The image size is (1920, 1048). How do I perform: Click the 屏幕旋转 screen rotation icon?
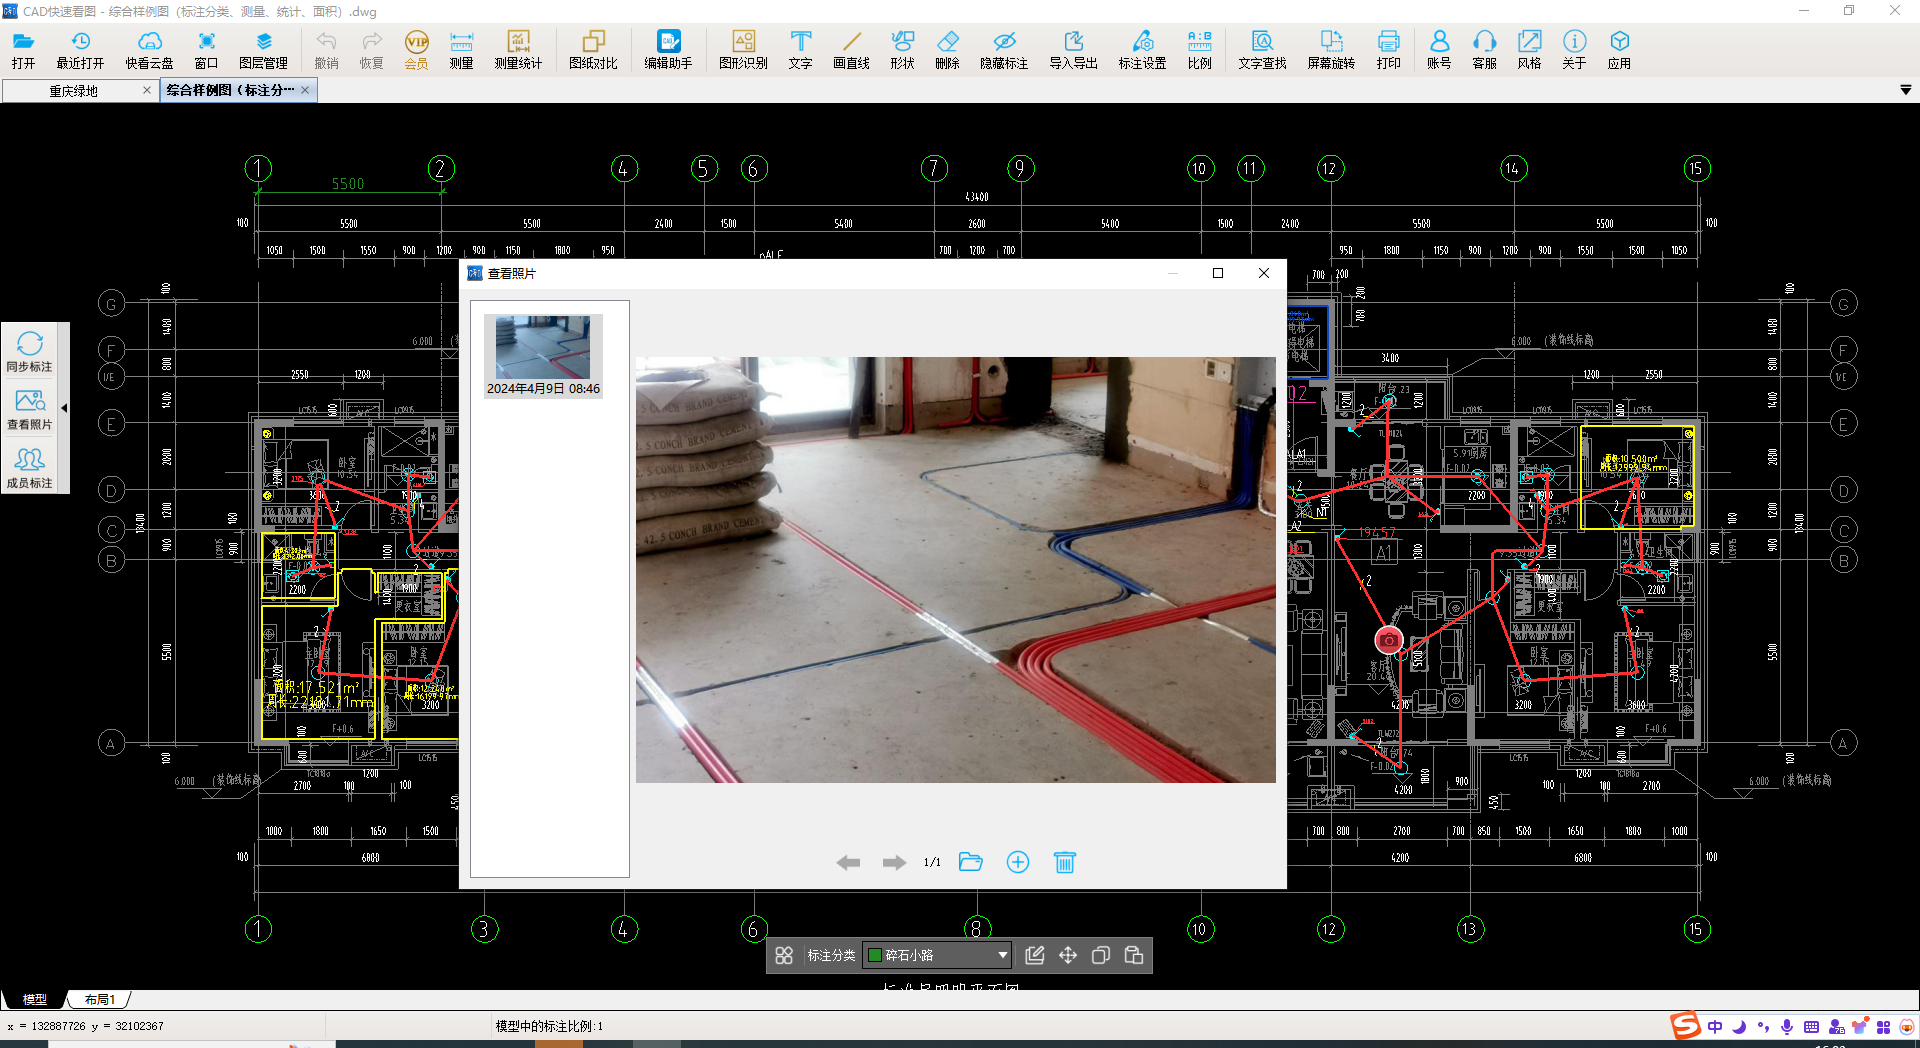click(x=1330, y=49)
